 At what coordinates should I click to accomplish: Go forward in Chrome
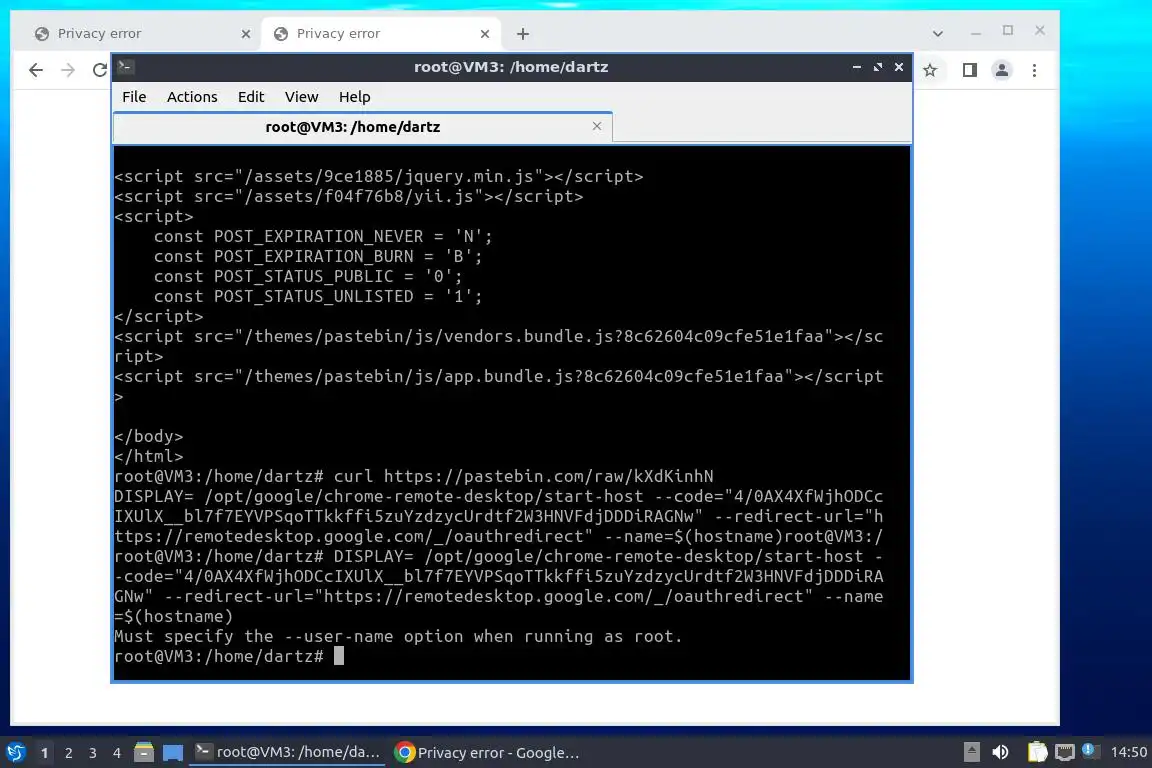(68, 71)
